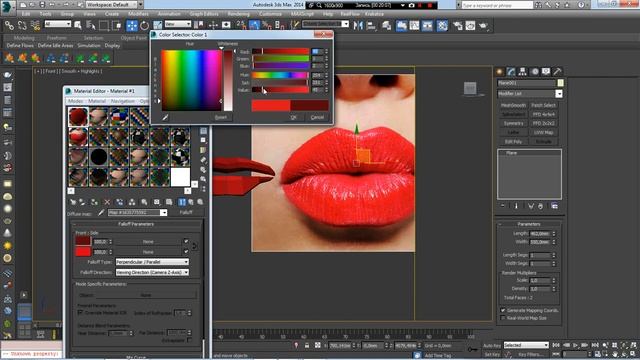Open the Hierarchy command panel tab
The width and height of the screenshot is (640, 360).
522,71
